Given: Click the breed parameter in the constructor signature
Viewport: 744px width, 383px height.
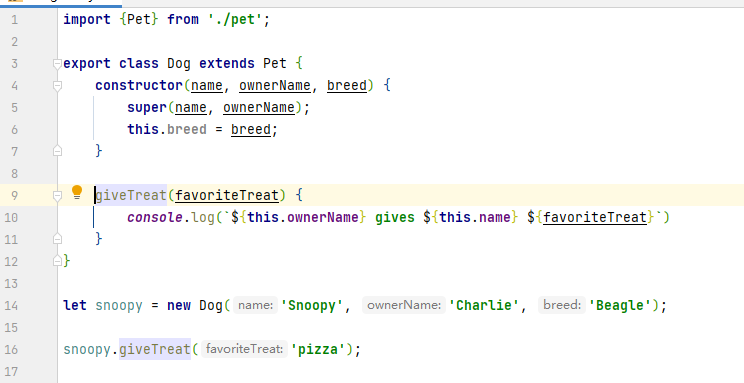Looking at the screenshot, I should [x=347, y=85].
